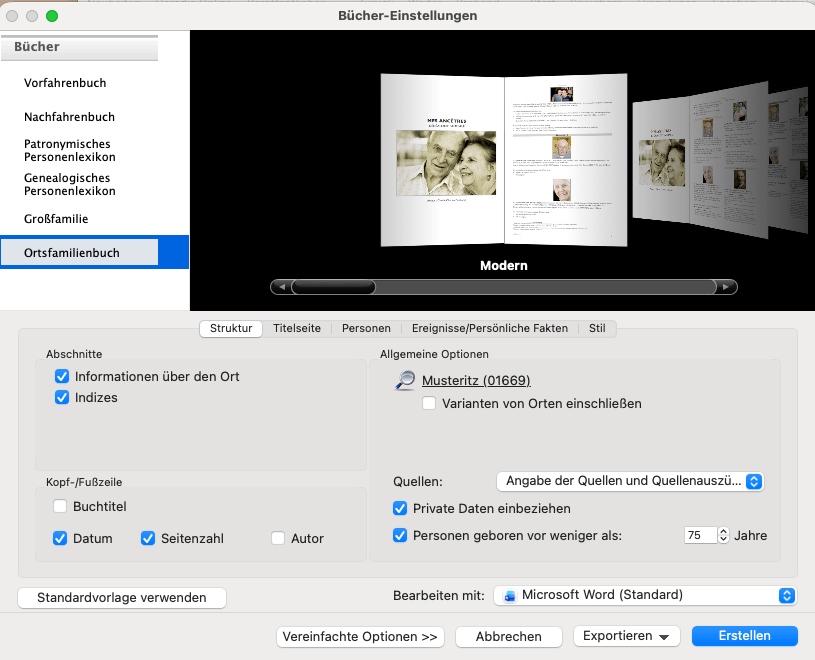
Task: Choose Patronymisches Personenlexikon
Action: (70, 150)
